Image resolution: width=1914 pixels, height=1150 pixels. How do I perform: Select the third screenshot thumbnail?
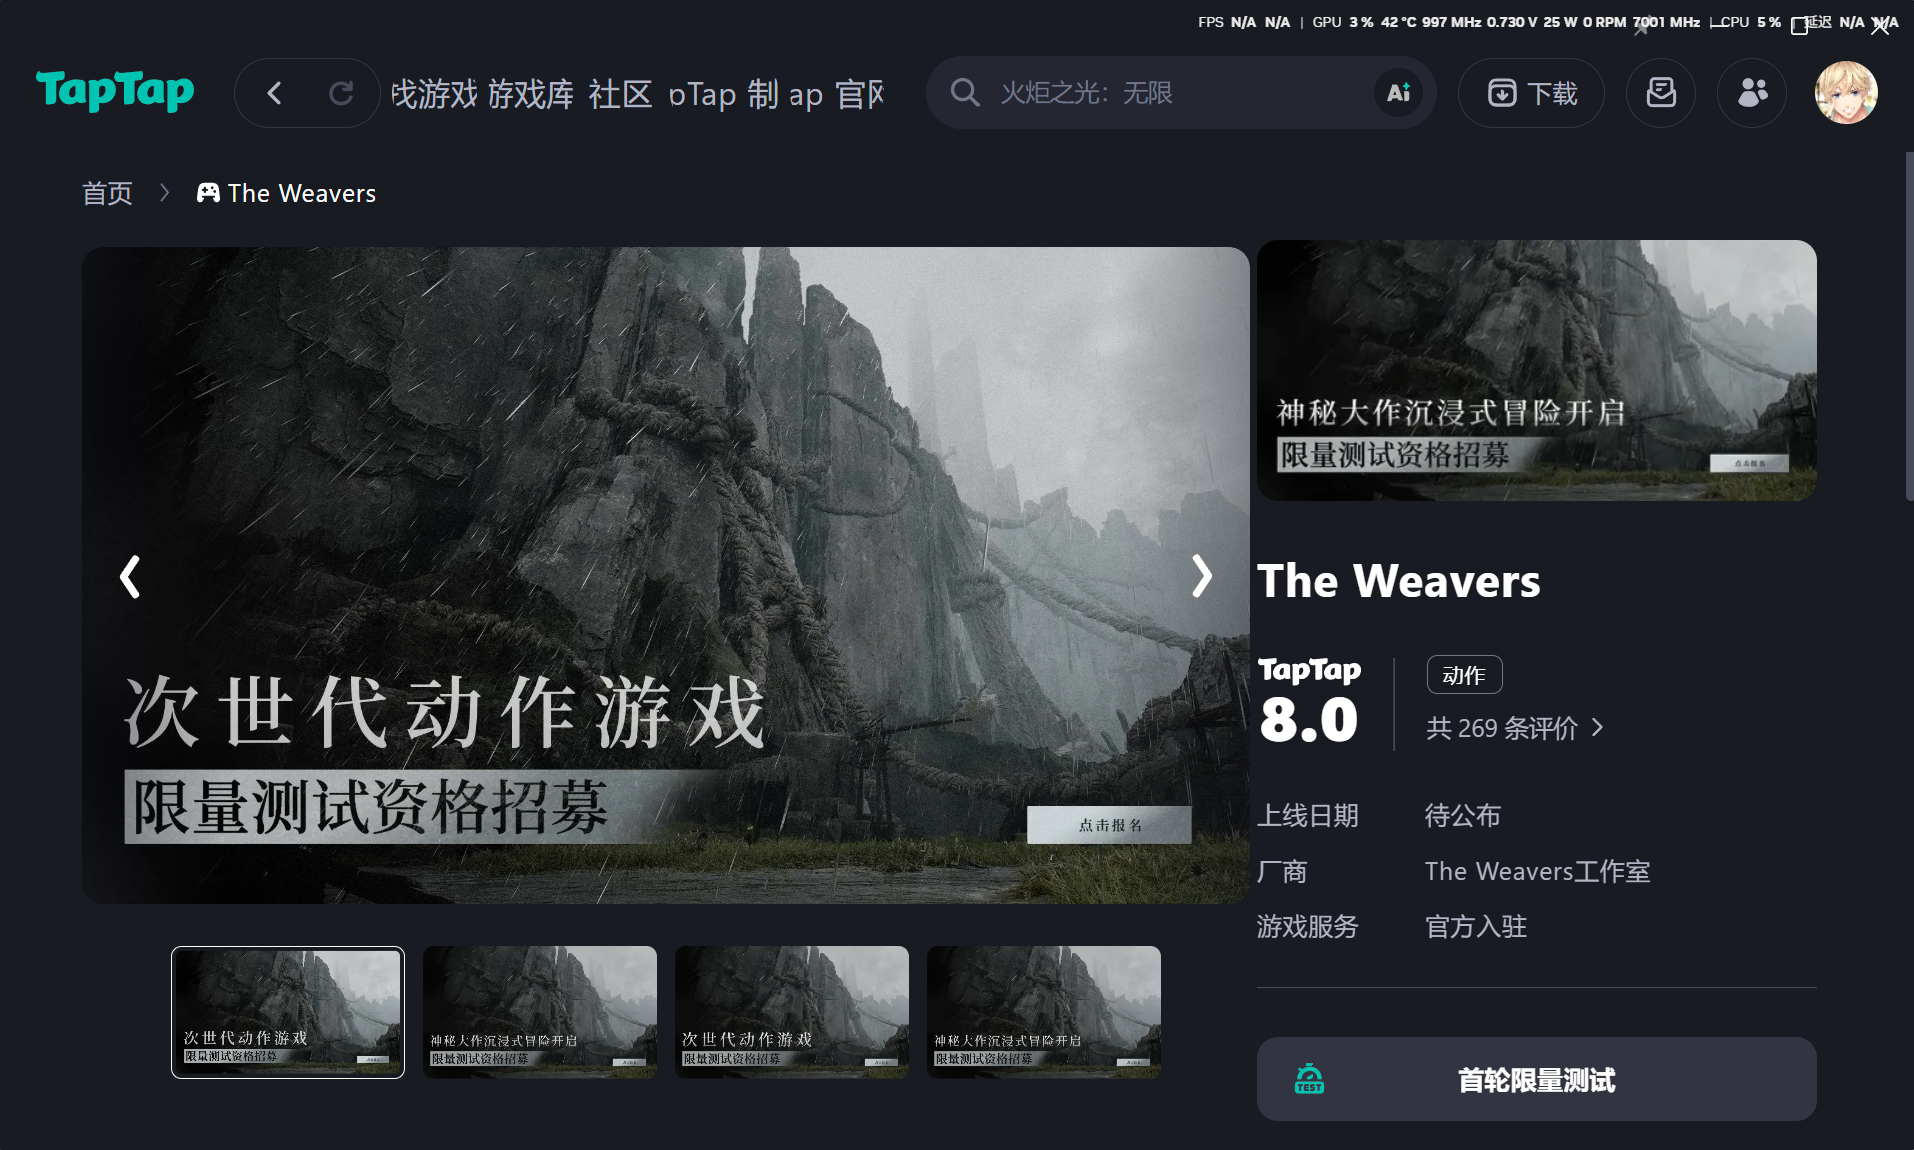coord(792,1012)
